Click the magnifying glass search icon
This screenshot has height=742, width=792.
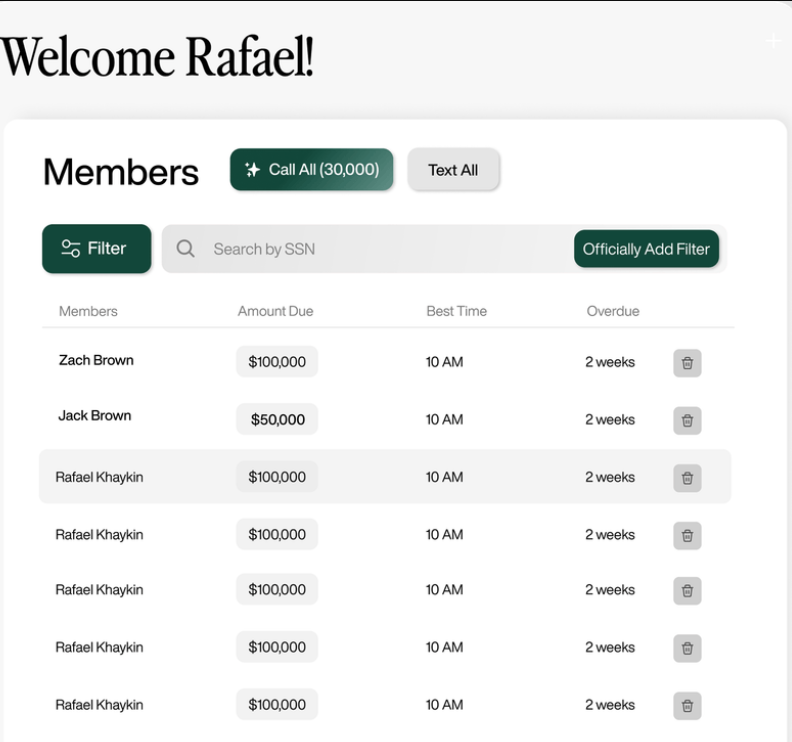pyautogui.click(x=185, y=249)
